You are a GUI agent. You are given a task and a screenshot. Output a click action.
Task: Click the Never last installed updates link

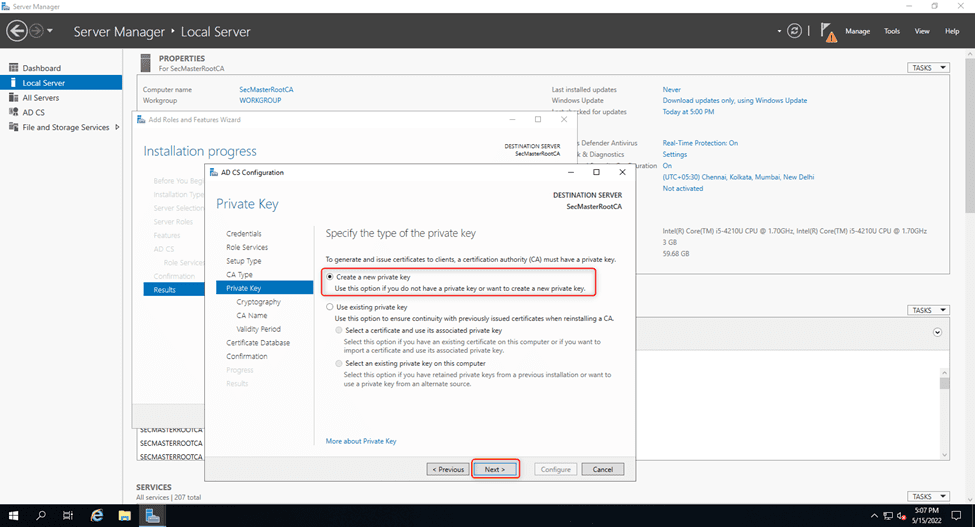tap(672, 89)
